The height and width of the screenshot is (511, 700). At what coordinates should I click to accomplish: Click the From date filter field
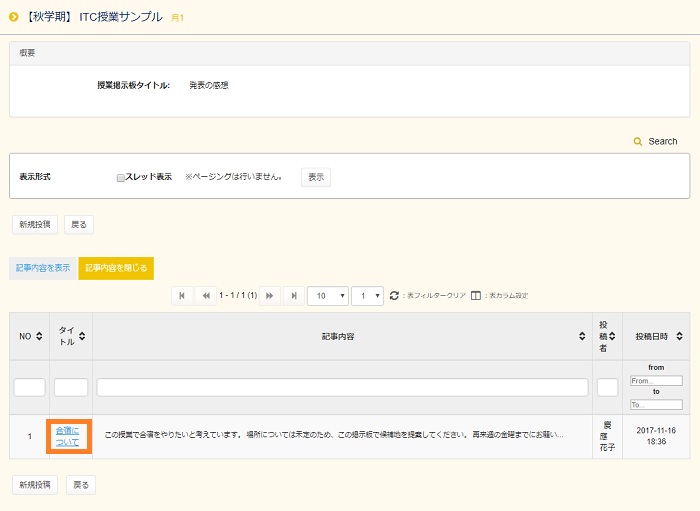click(x=656, y=381)
